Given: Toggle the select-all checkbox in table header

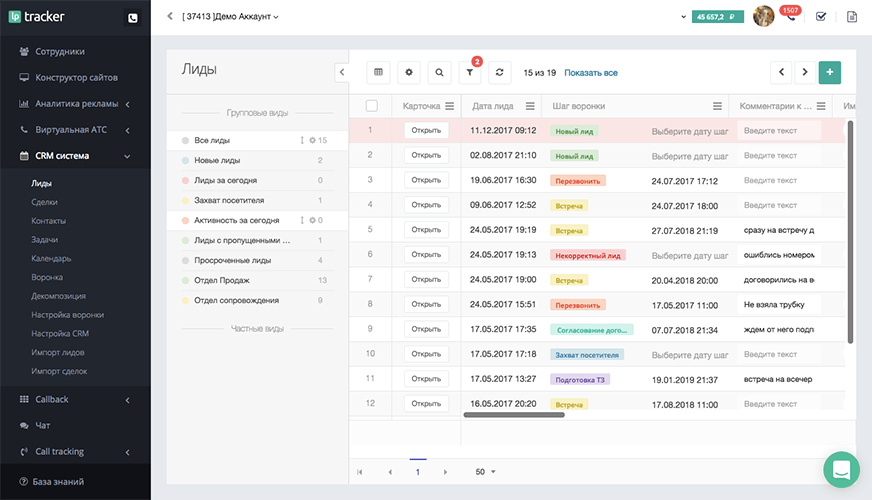Looking at the screenshot, I should point(371,106).
